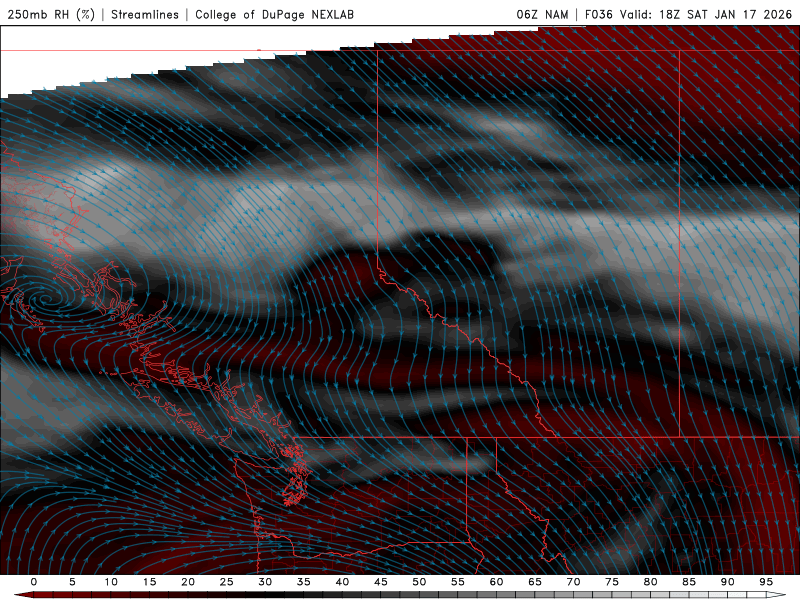Click the 0 label on the color scale
The width and height of the screenshot is (800, 600).
[34, 582]
